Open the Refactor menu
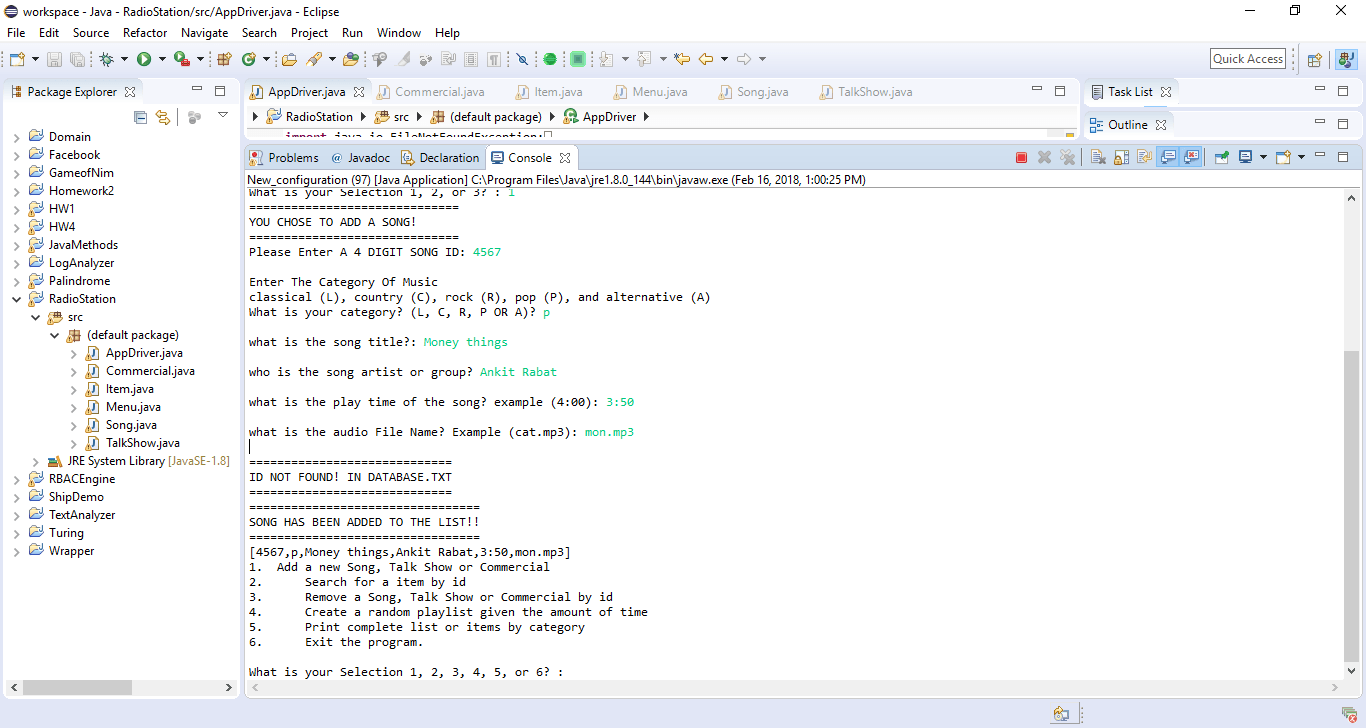The width and height of the screenshot is (1366, 728). (x=145, y=33)
